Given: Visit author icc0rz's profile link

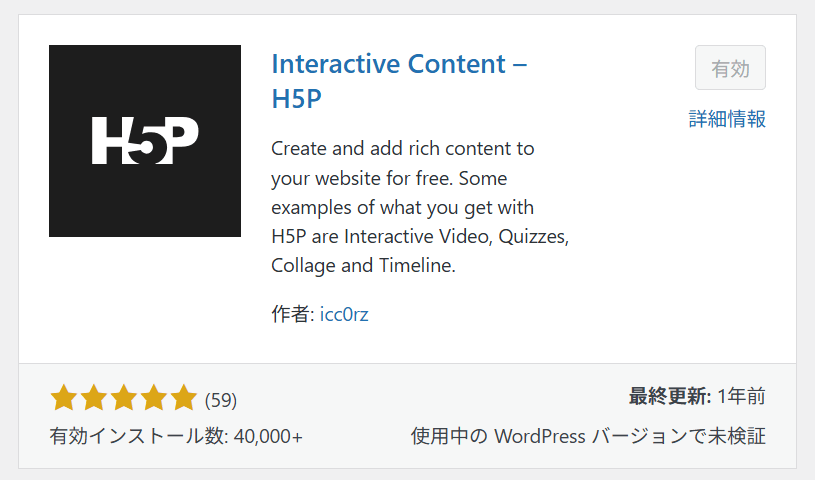Looking at the screenshot, I should 344,314.
